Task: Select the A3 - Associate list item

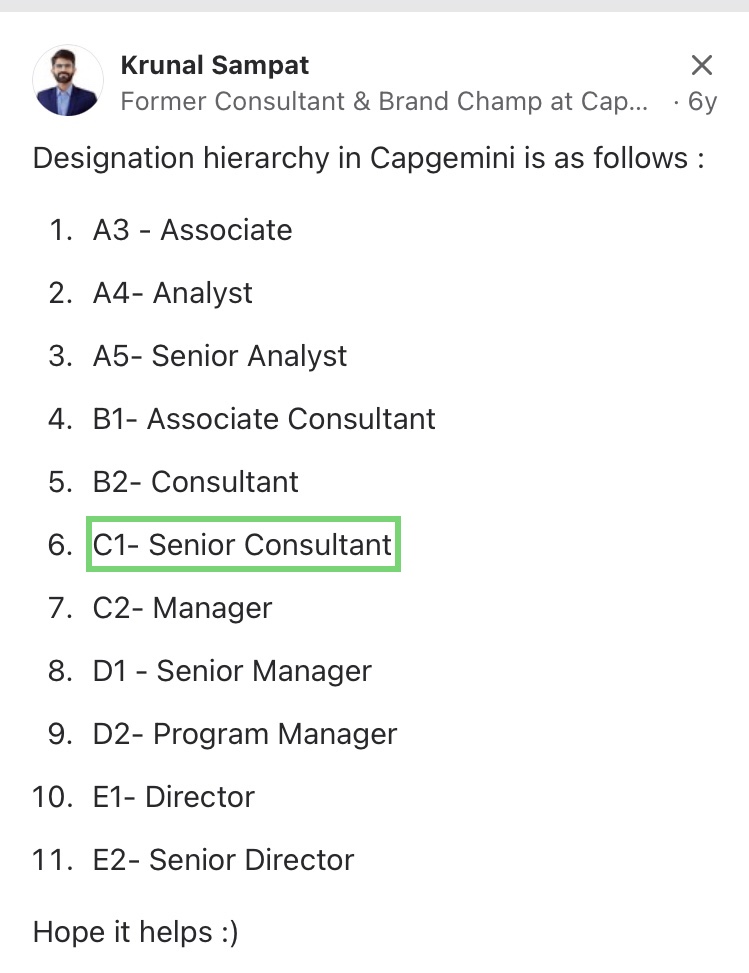Action: [192, 230]
